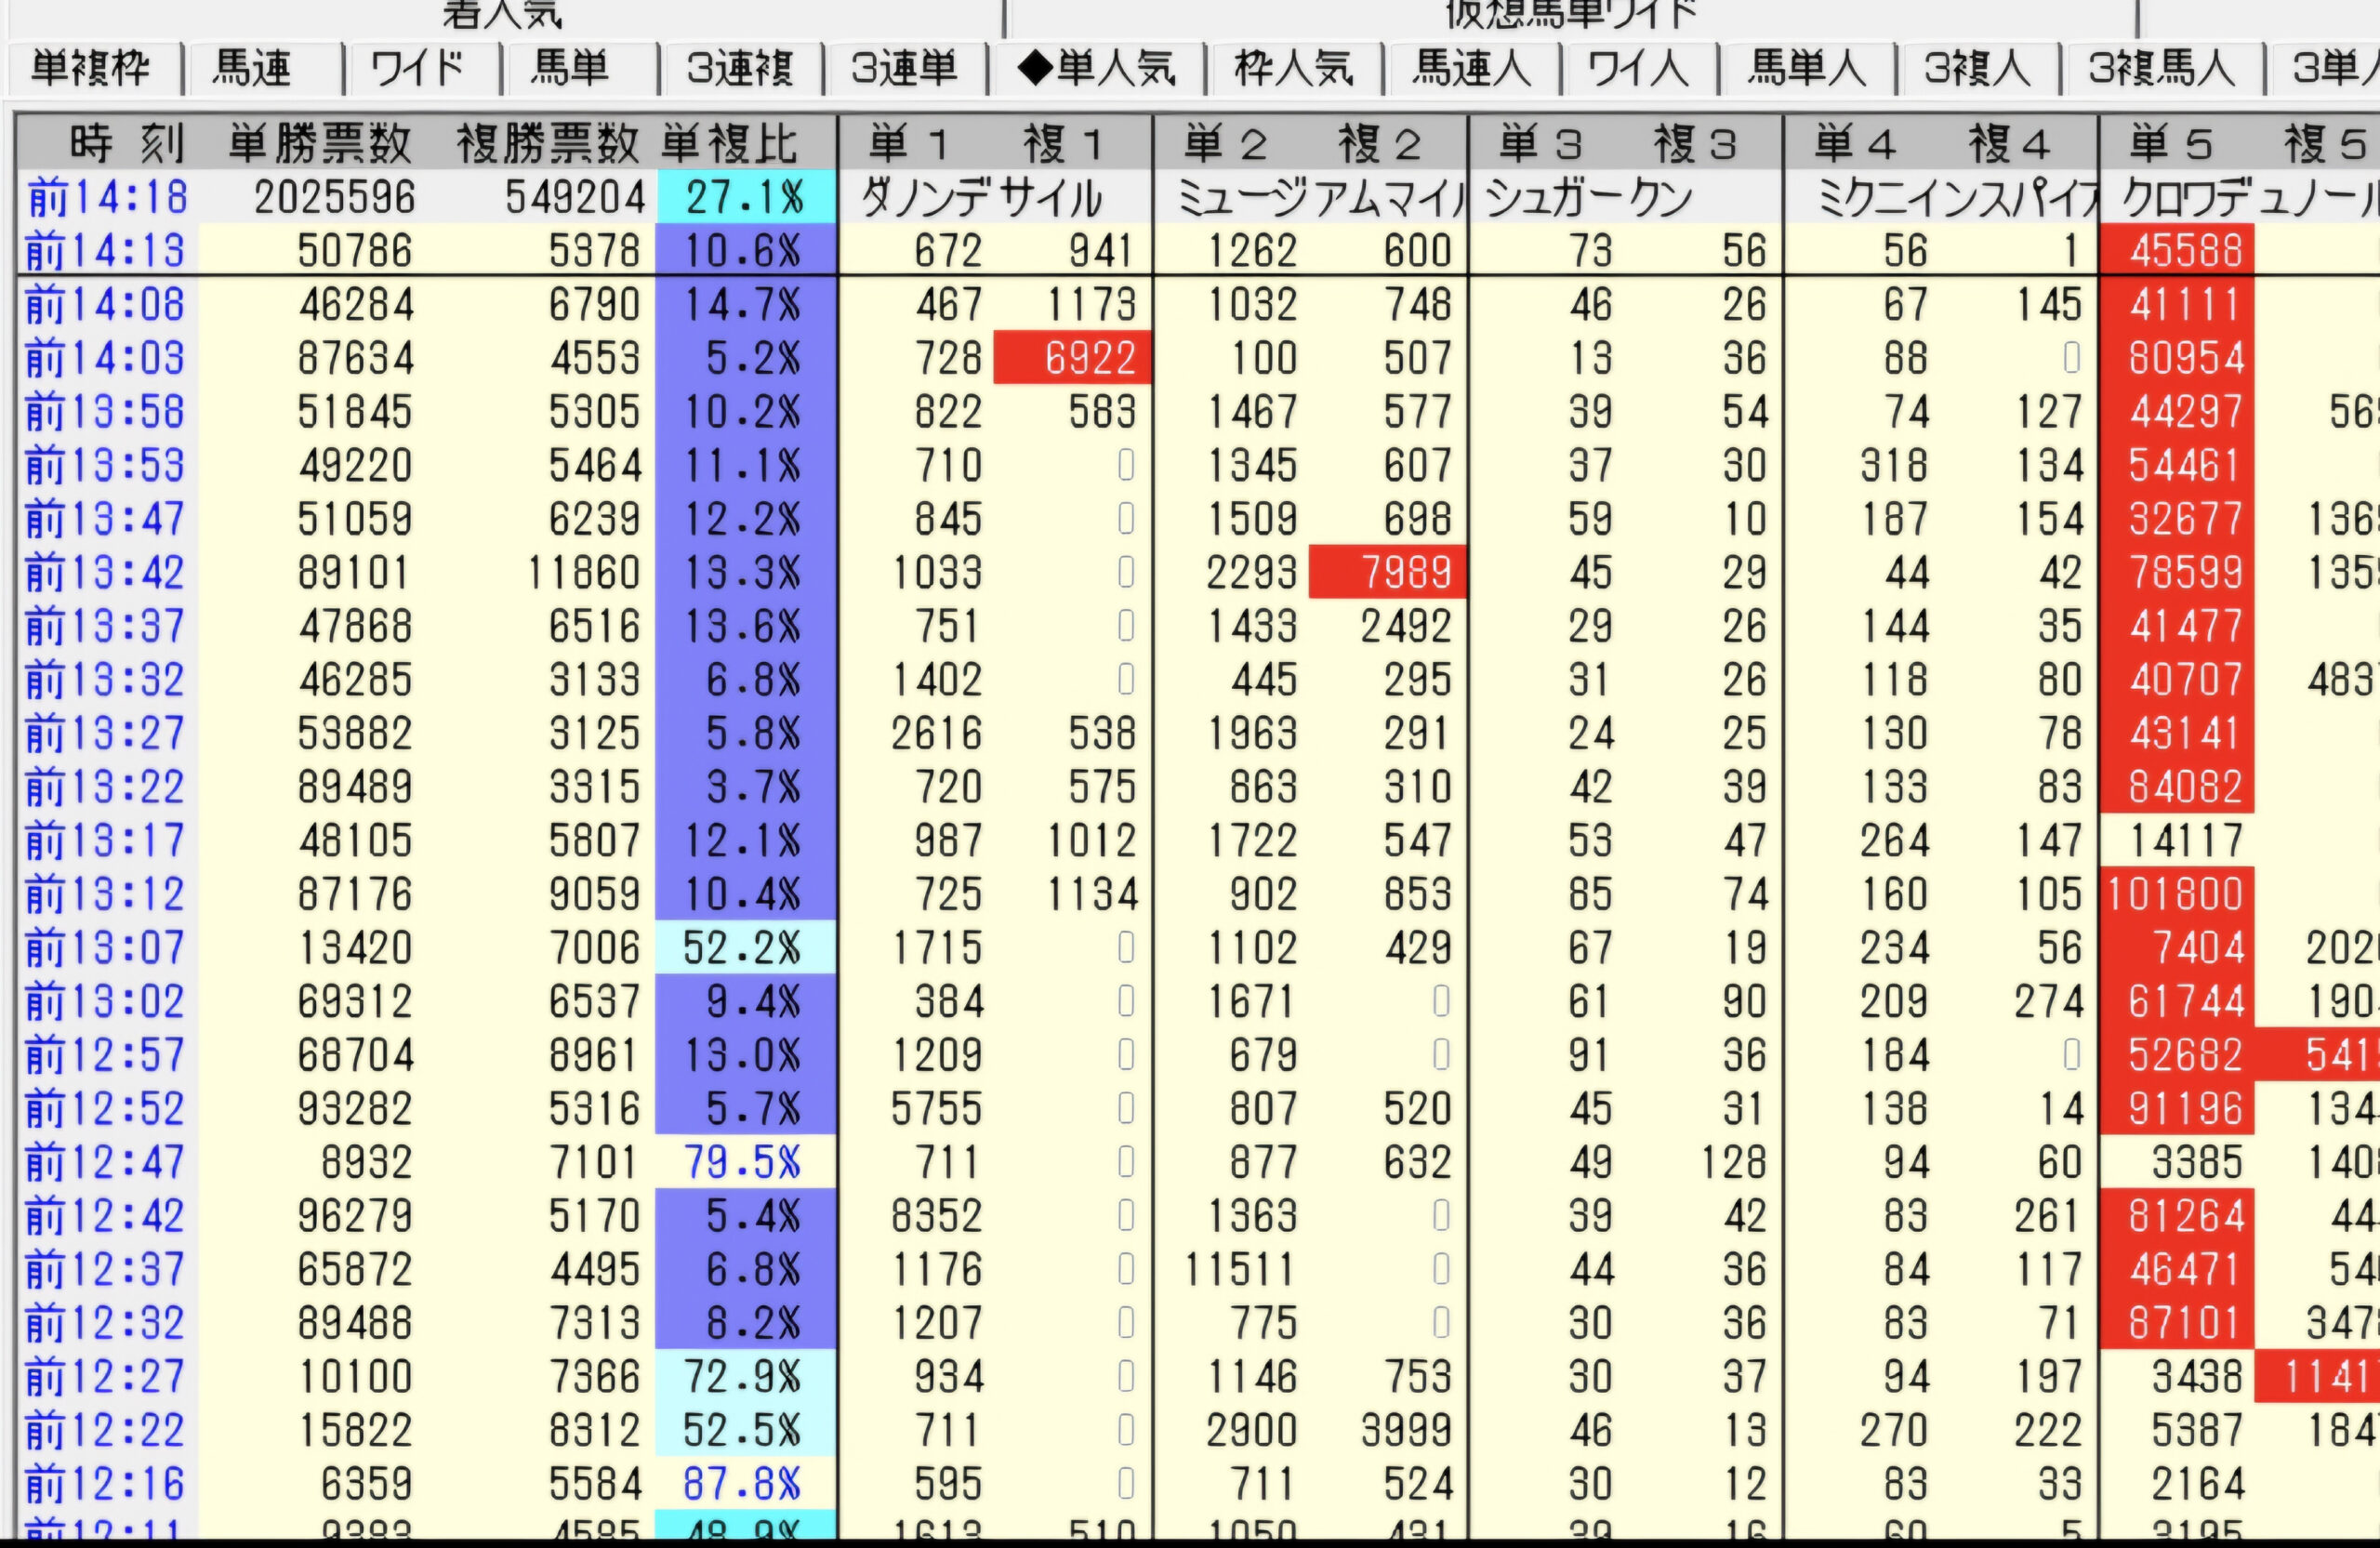This screenshot has height=1548, width=2380.
Task: Click the 52.2% ratio cell
Action: 746,948
